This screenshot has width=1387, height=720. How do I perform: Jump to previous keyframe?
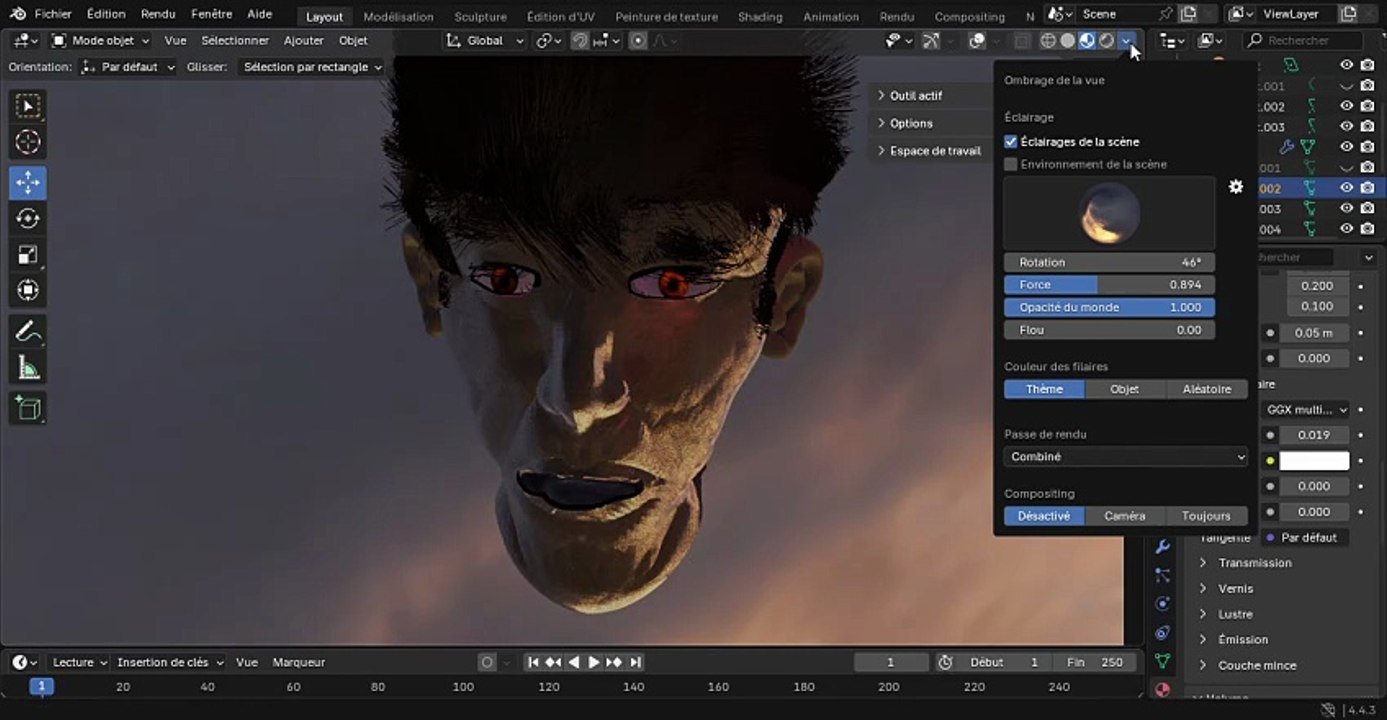click(553, 662)
